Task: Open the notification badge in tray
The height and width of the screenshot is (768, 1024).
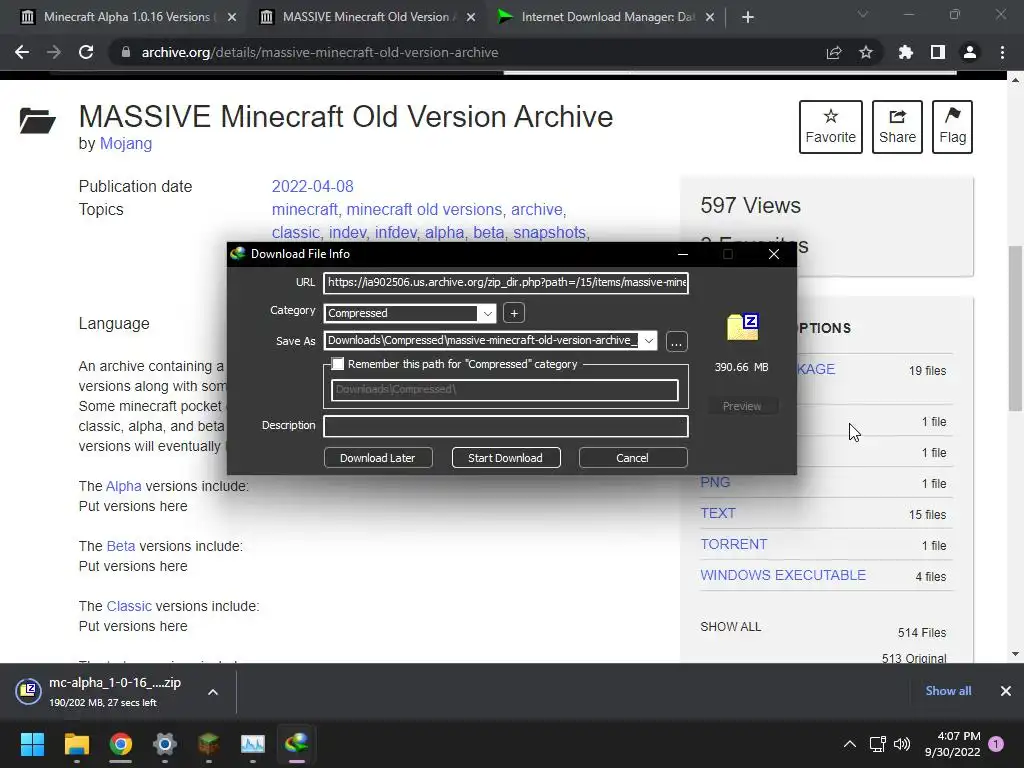Action: 996,744
